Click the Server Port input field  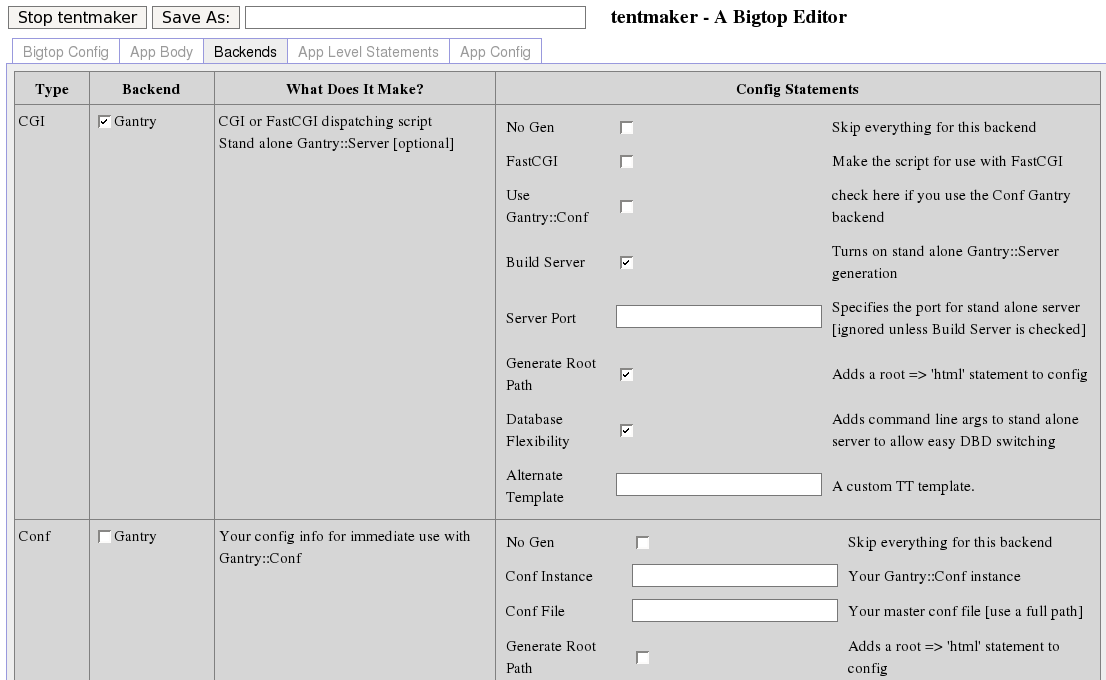pos(719,316)
